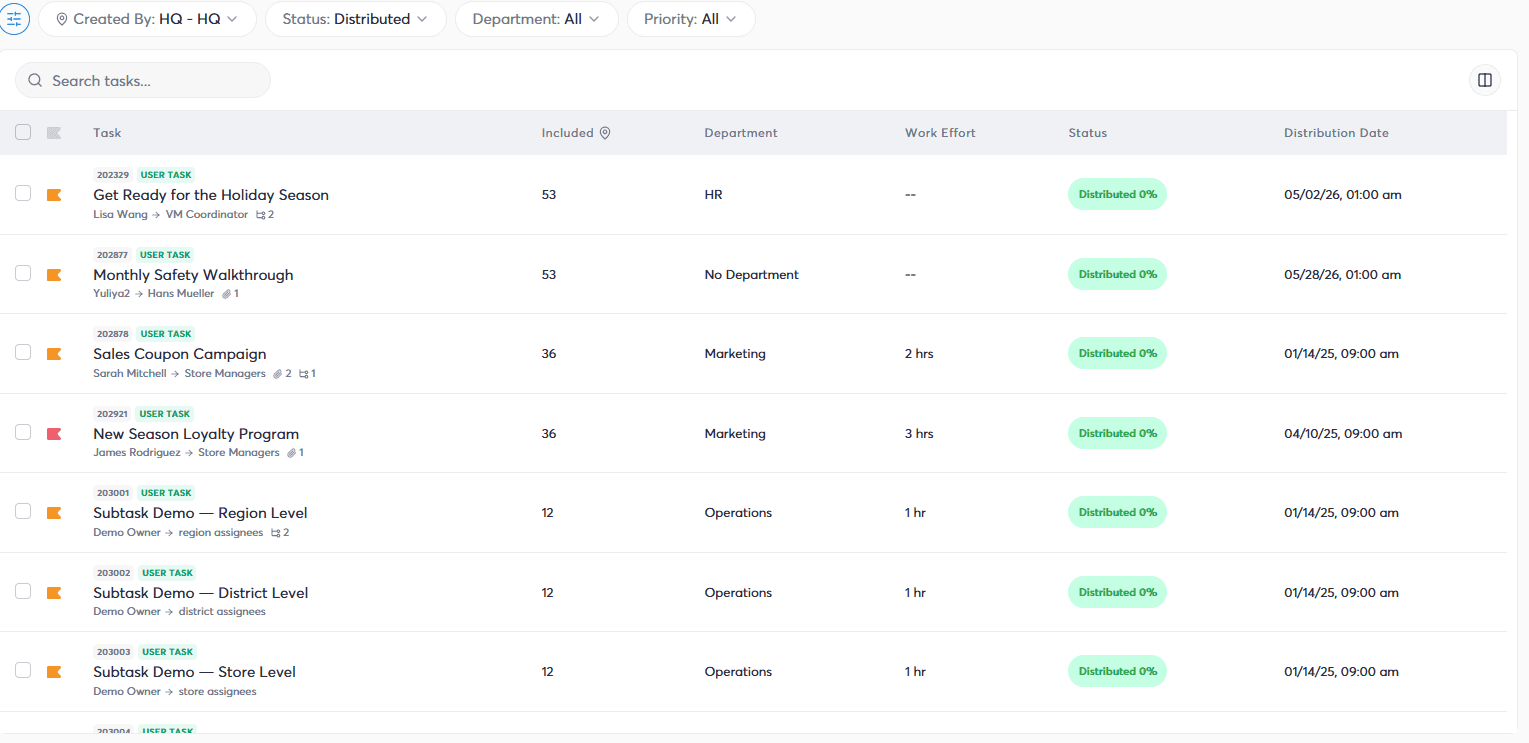The image size is (1529, 743).
Task: Tick the select-all checkbox in the header row
Action: click(23, 132)
